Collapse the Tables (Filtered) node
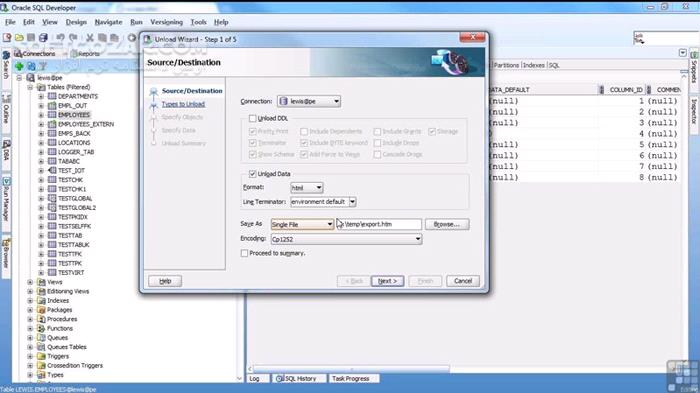700x393 pixels. pos(30,87)
